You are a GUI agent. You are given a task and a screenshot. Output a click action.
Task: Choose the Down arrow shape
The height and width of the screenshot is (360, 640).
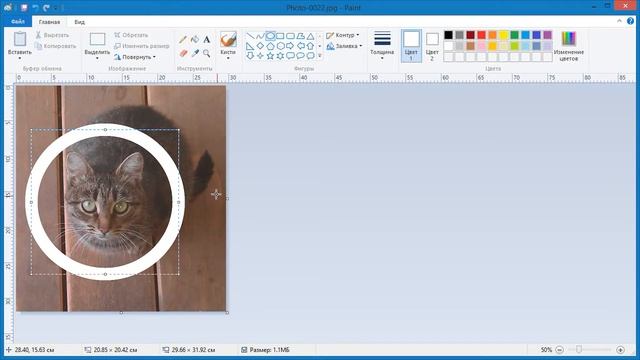pos(250,56)
